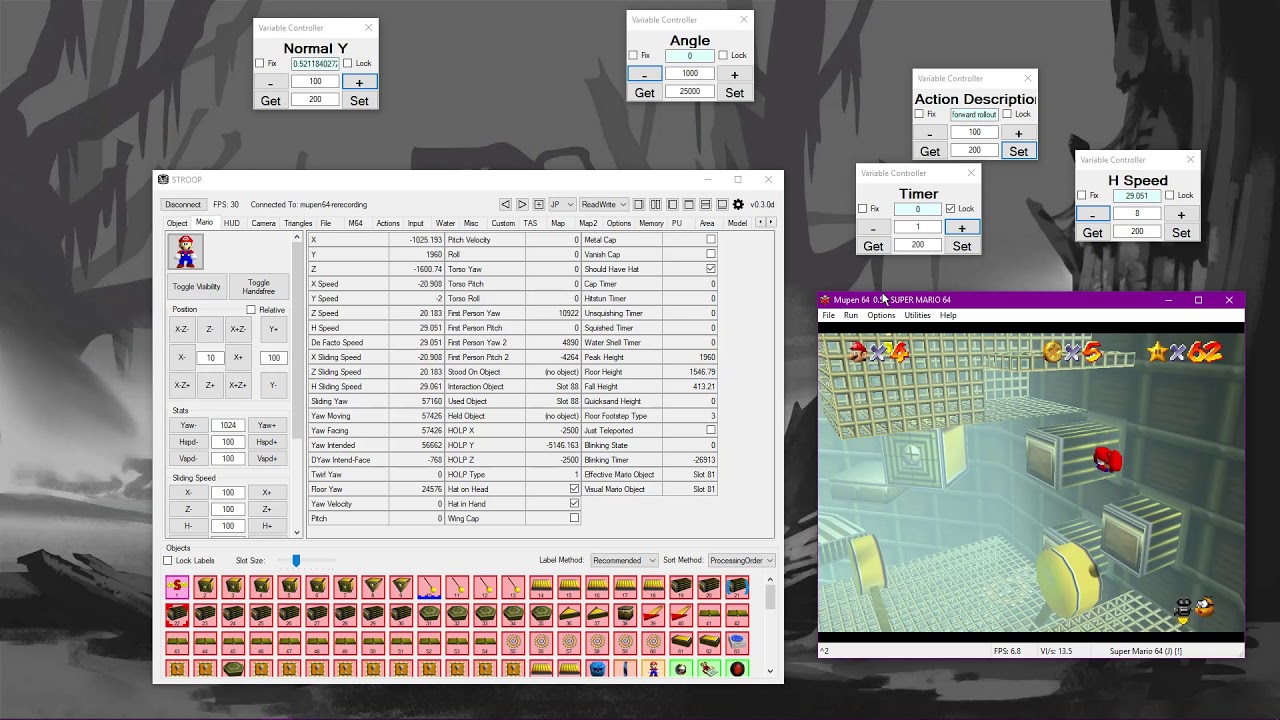This screenshot has width=1280, height=720.
Task: Open the STROOP settings gear icon
Action: click(738, 204)
